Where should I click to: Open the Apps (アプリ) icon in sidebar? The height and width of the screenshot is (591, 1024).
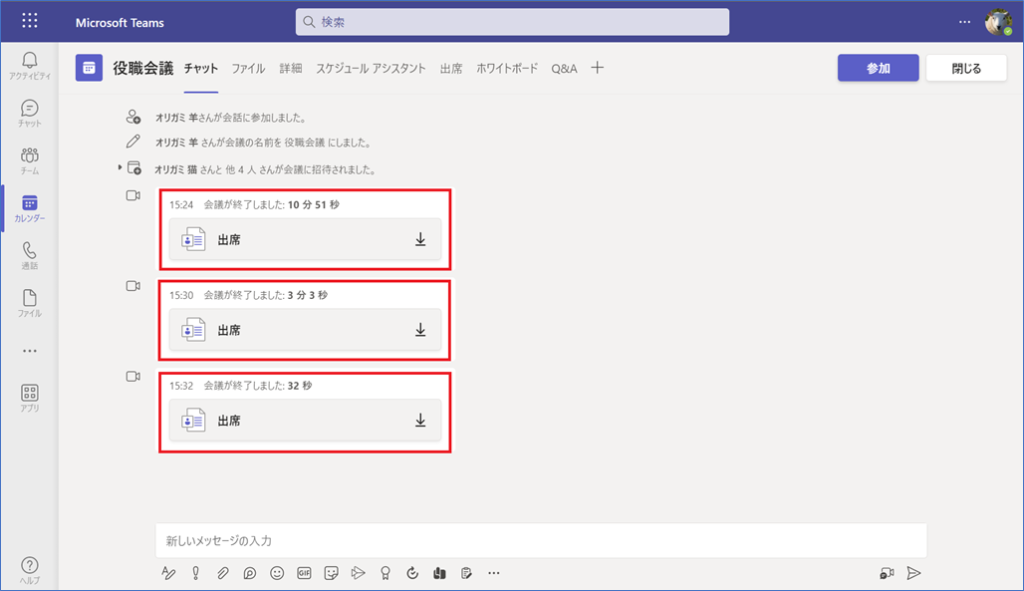coord(29,398)
